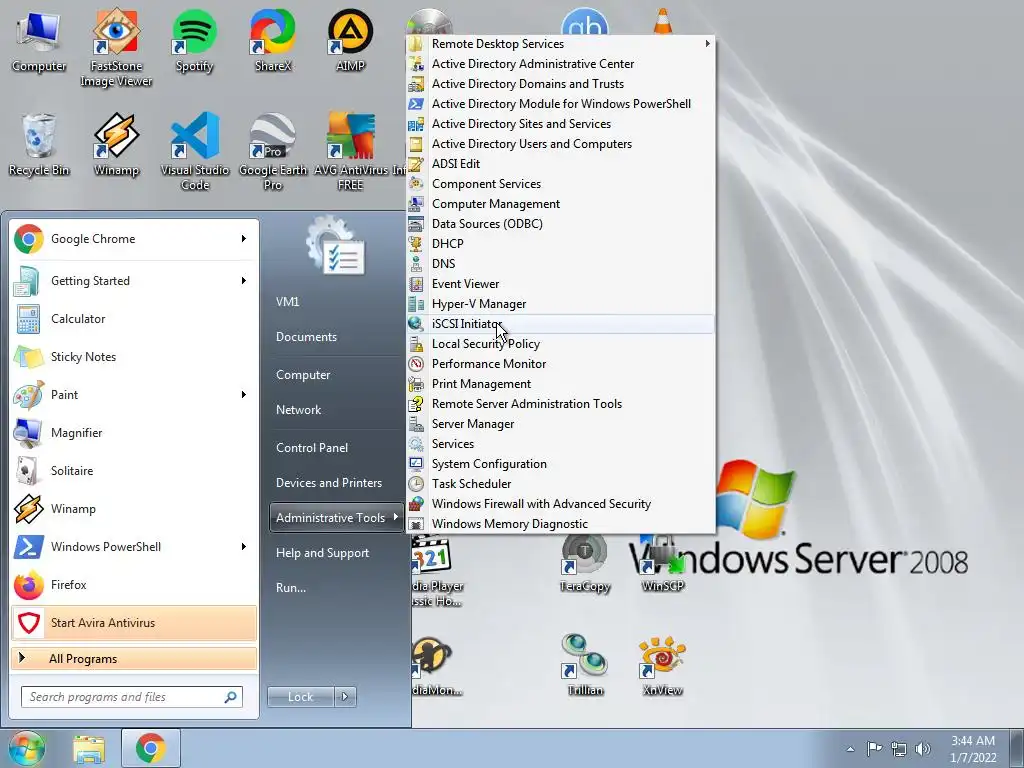Screen dimensions: 1024x768
Task: Click the user account picture icon
Action: click(336, 247)
